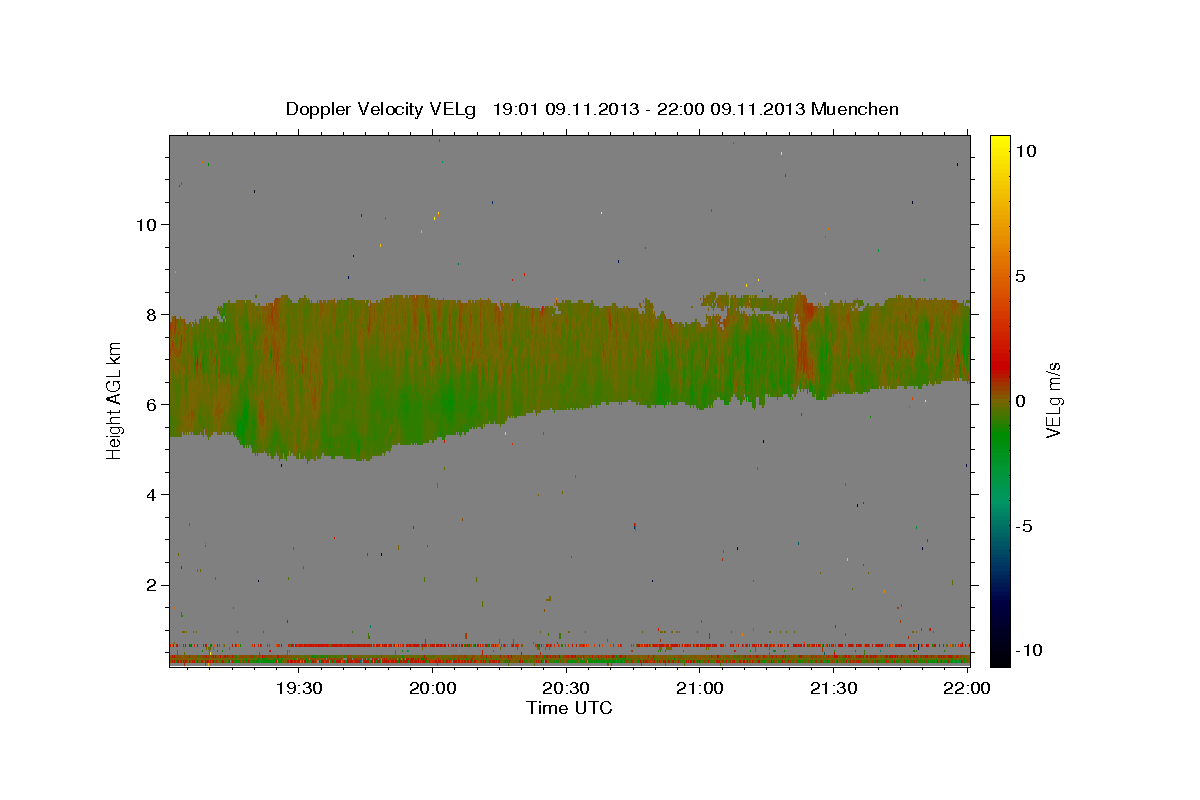
Task: Click the height tick label 8
Action: pos(150,314)
